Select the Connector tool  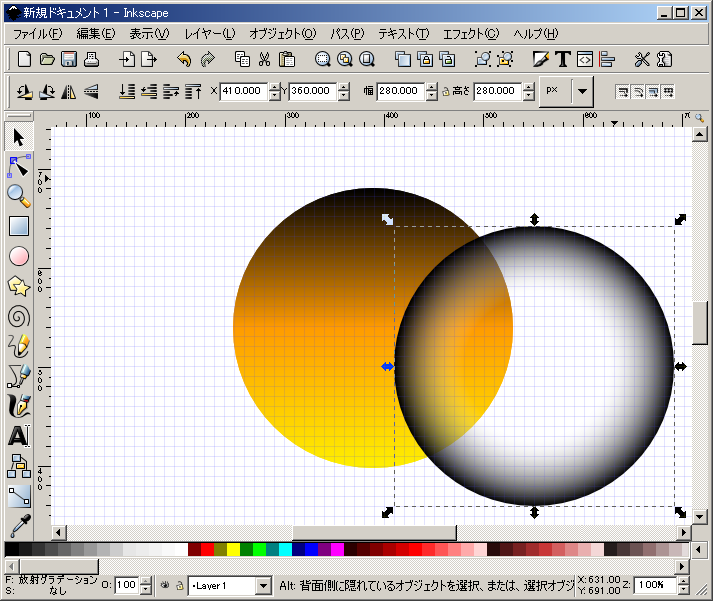tap(19, 466)
